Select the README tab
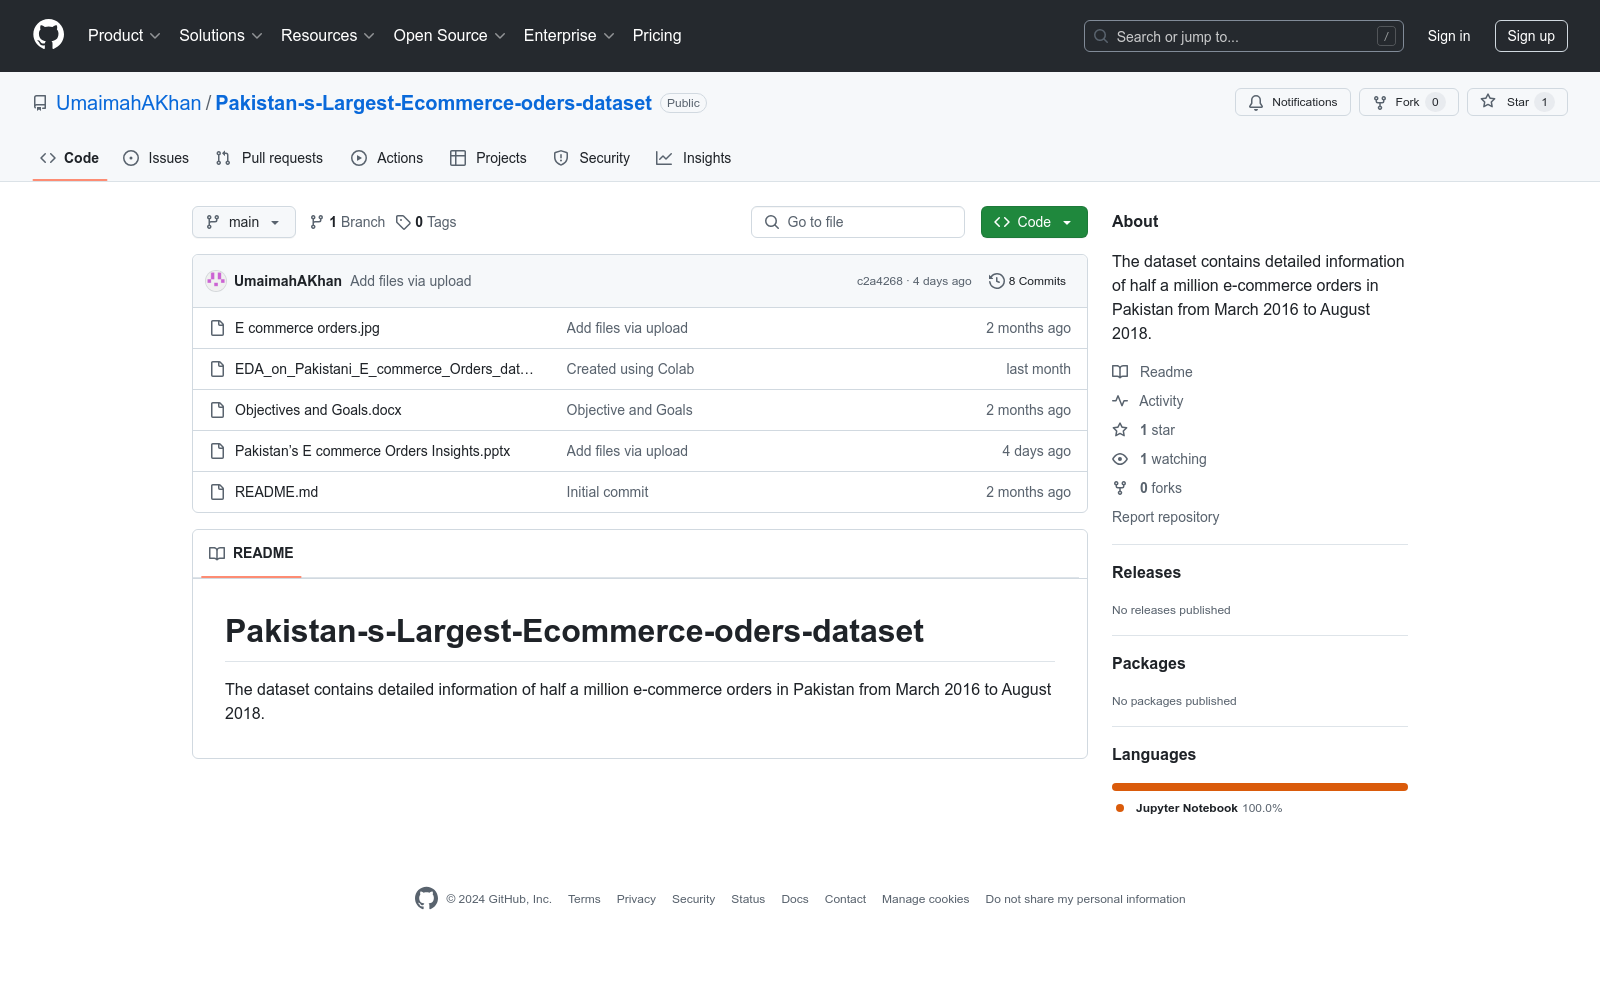Image resolution: width=1600 pixels, height=1000 pixels. pyautogui.click(x=251, y=553)
